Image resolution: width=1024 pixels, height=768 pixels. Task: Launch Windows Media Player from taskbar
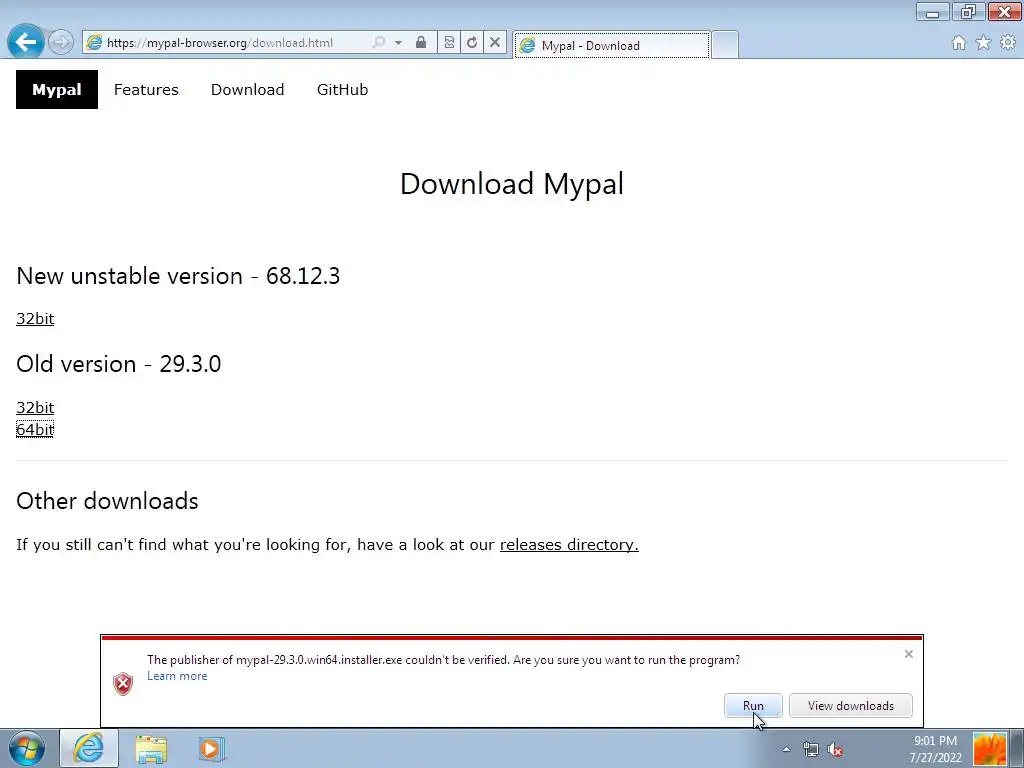212,748
